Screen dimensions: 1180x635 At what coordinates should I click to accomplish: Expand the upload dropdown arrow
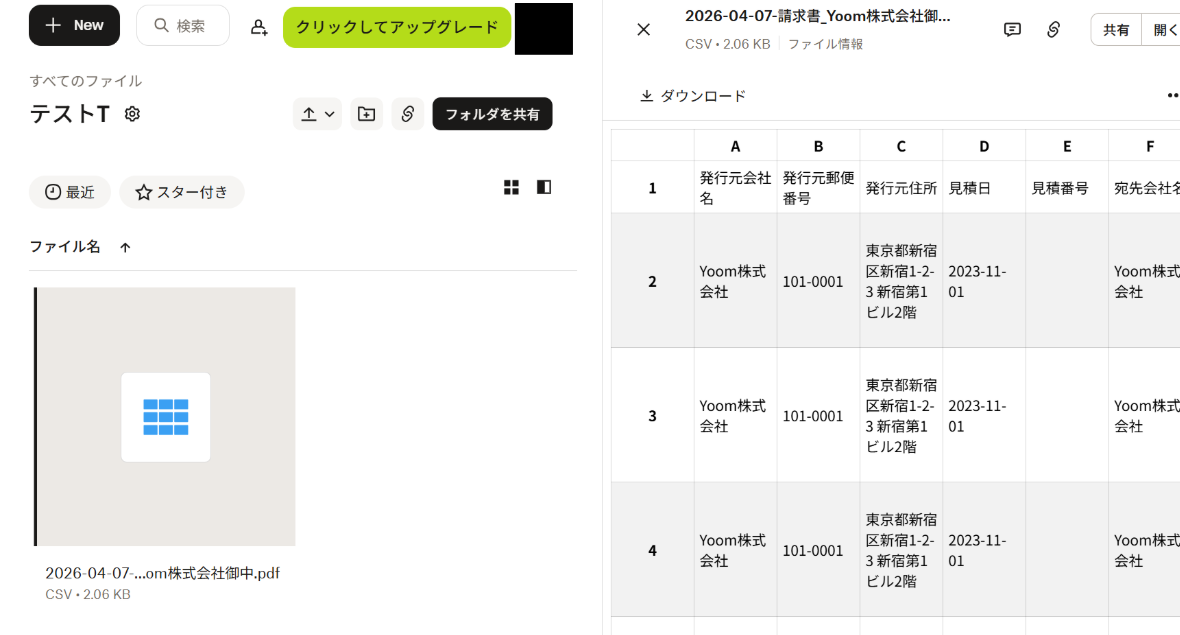click(329, 114)
